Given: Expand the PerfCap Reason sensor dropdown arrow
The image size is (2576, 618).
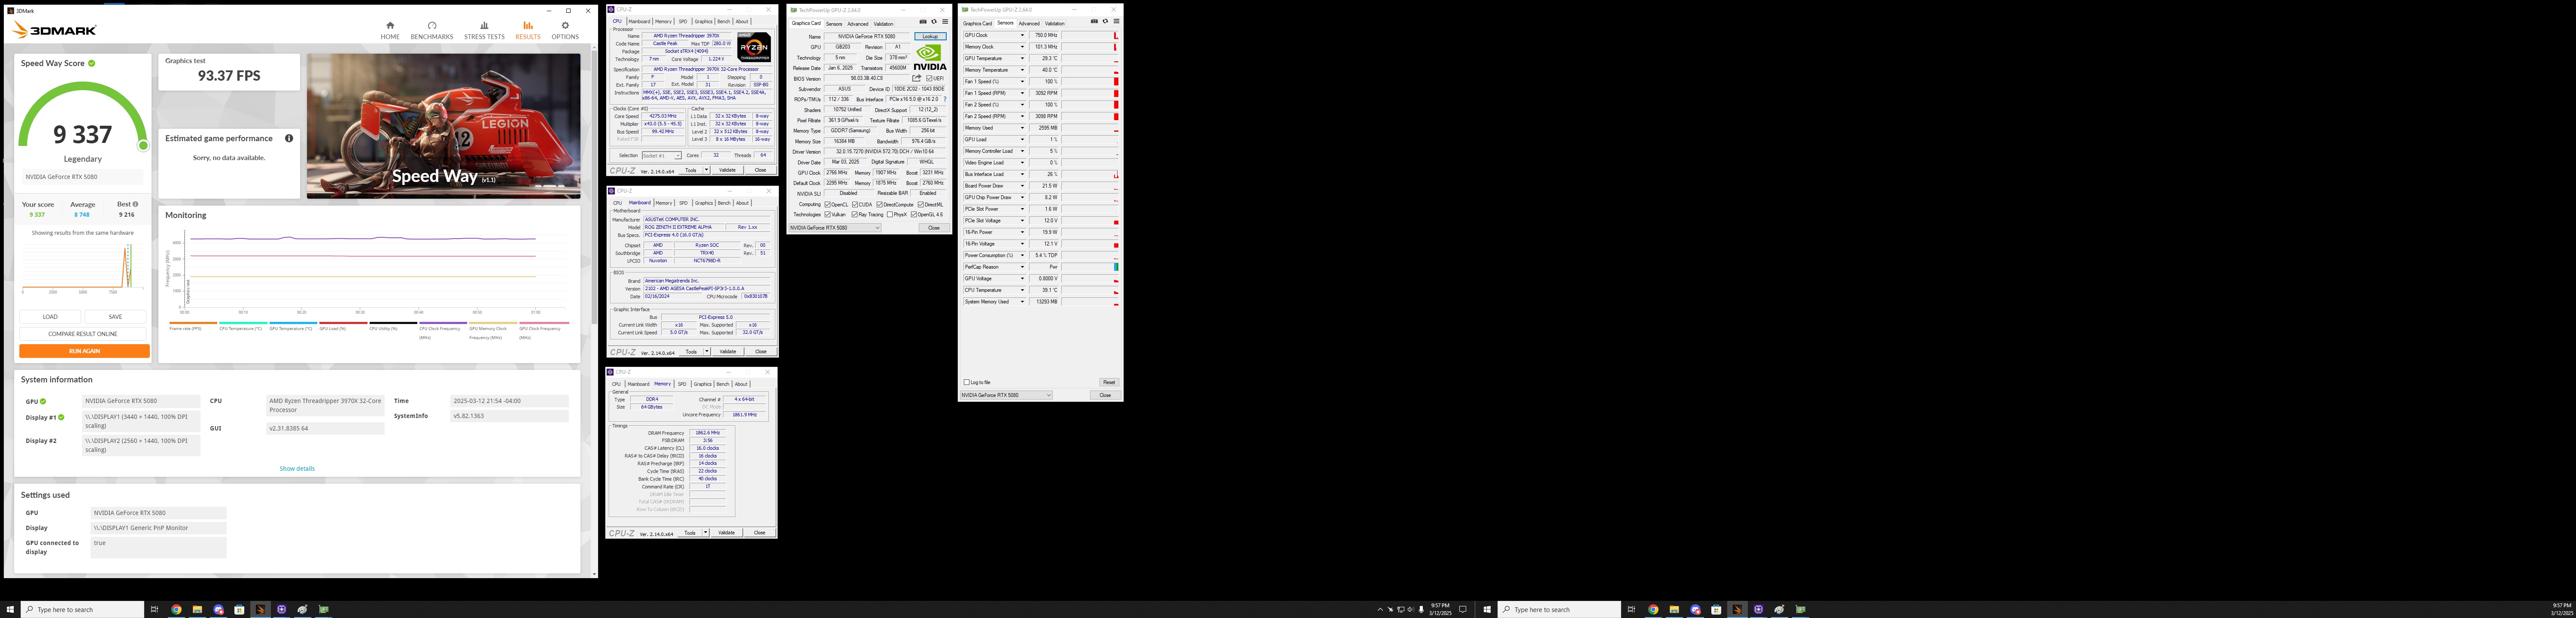Looking at the screenshot, I should (1022, 267).
